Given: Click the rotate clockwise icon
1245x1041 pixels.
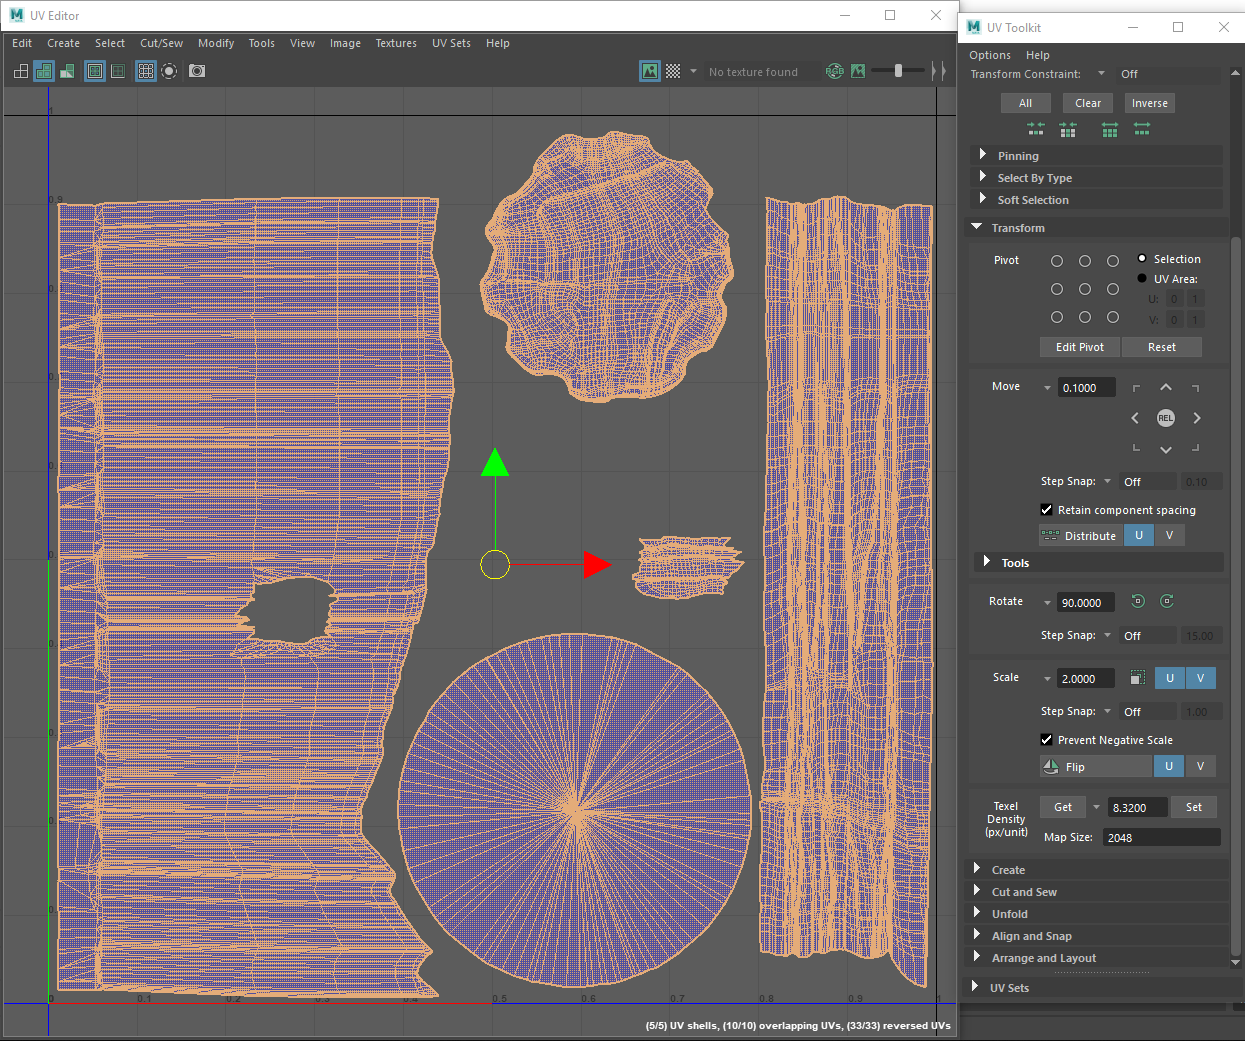Looking at the screenshot, I should 1167,601.
